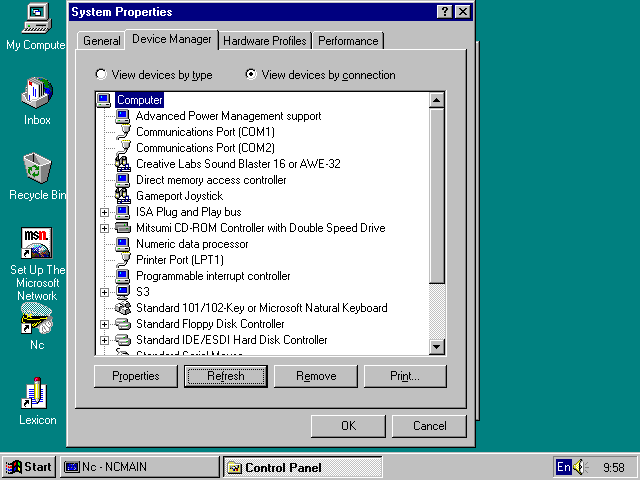Switch to the Performance tab
Screen dimensions: 640x480
348,41
